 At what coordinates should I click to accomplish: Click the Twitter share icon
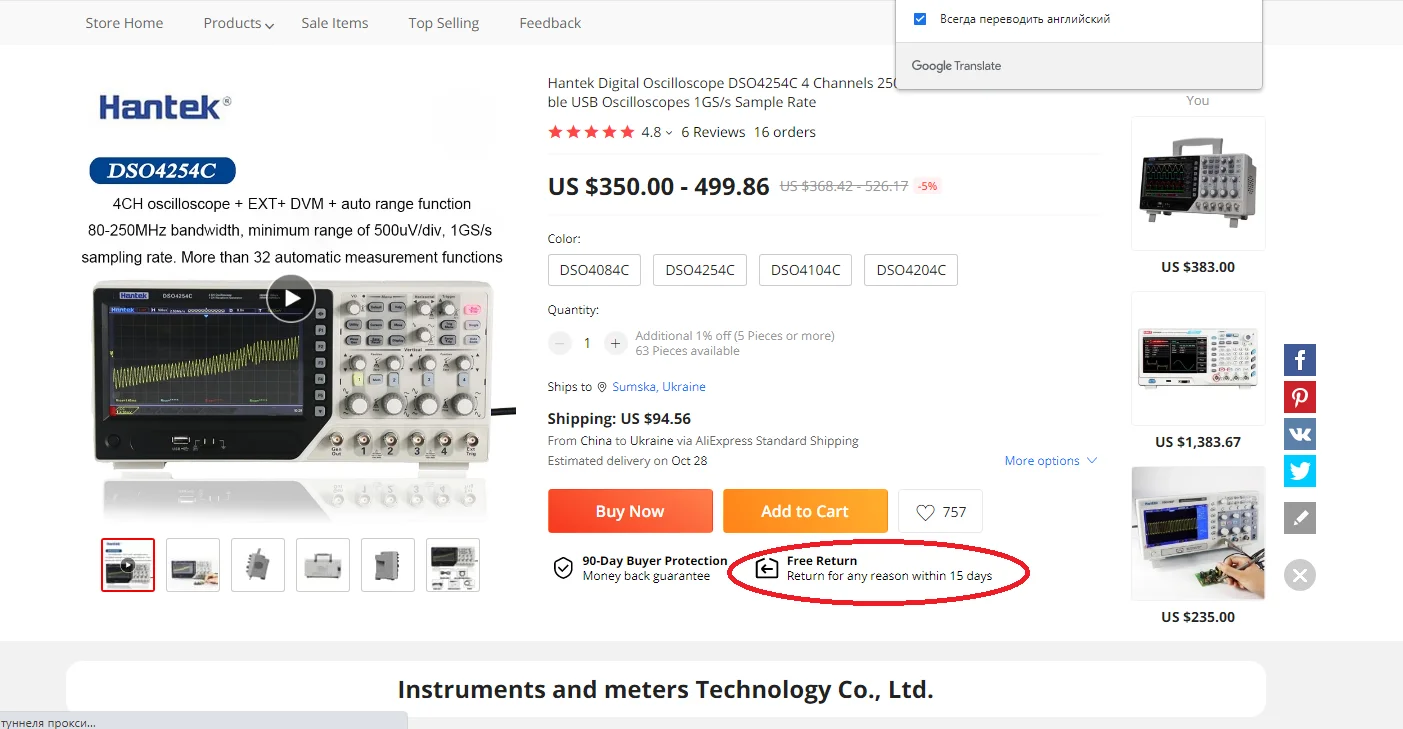click(1300, 471)
